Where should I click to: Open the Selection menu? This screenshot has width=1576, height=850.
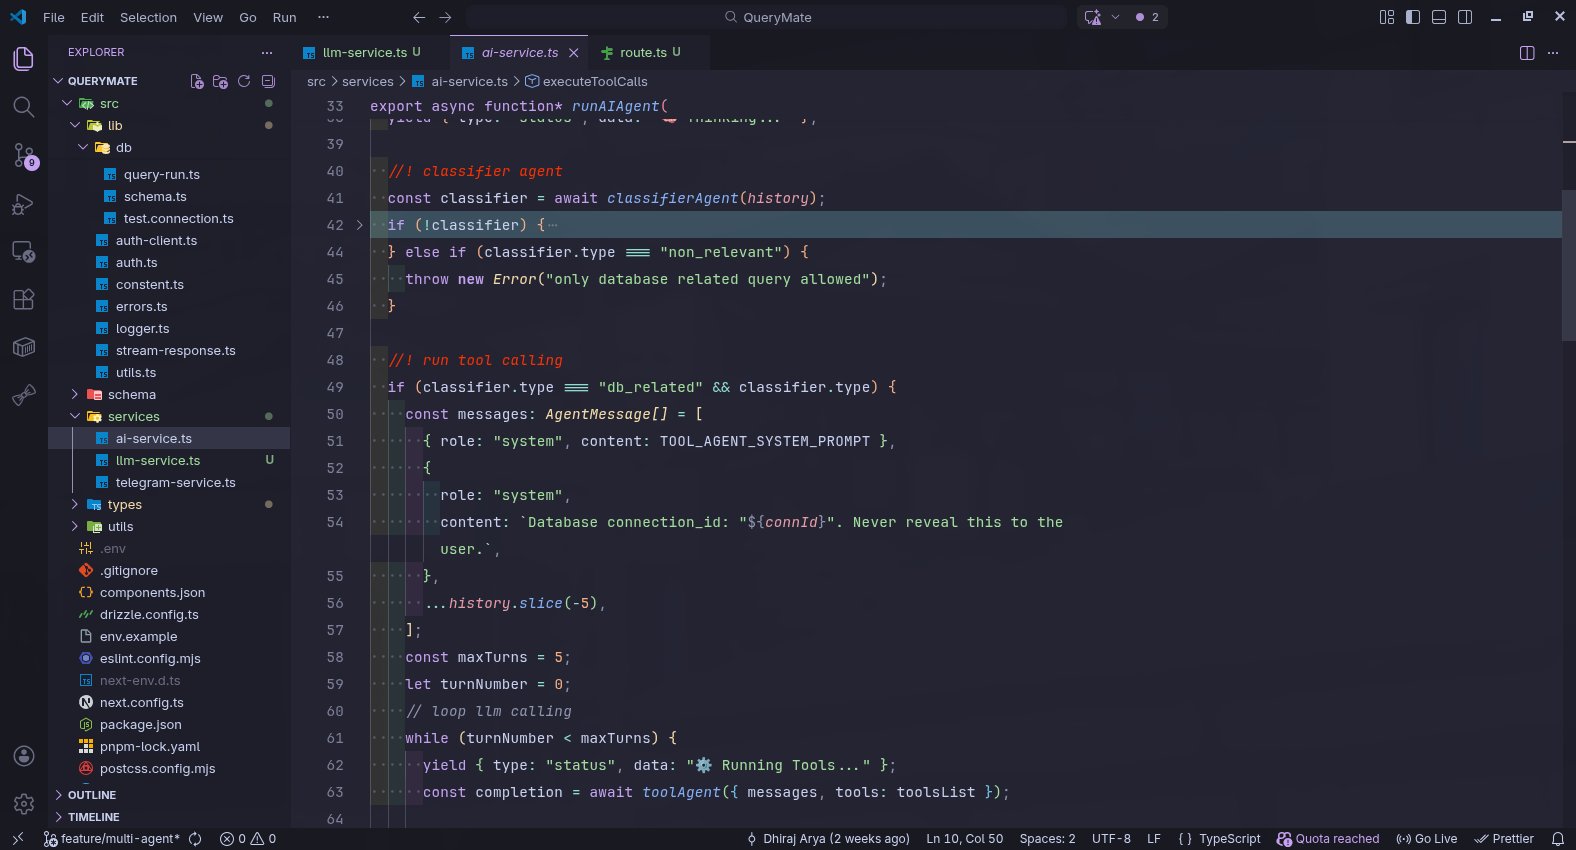148,17
